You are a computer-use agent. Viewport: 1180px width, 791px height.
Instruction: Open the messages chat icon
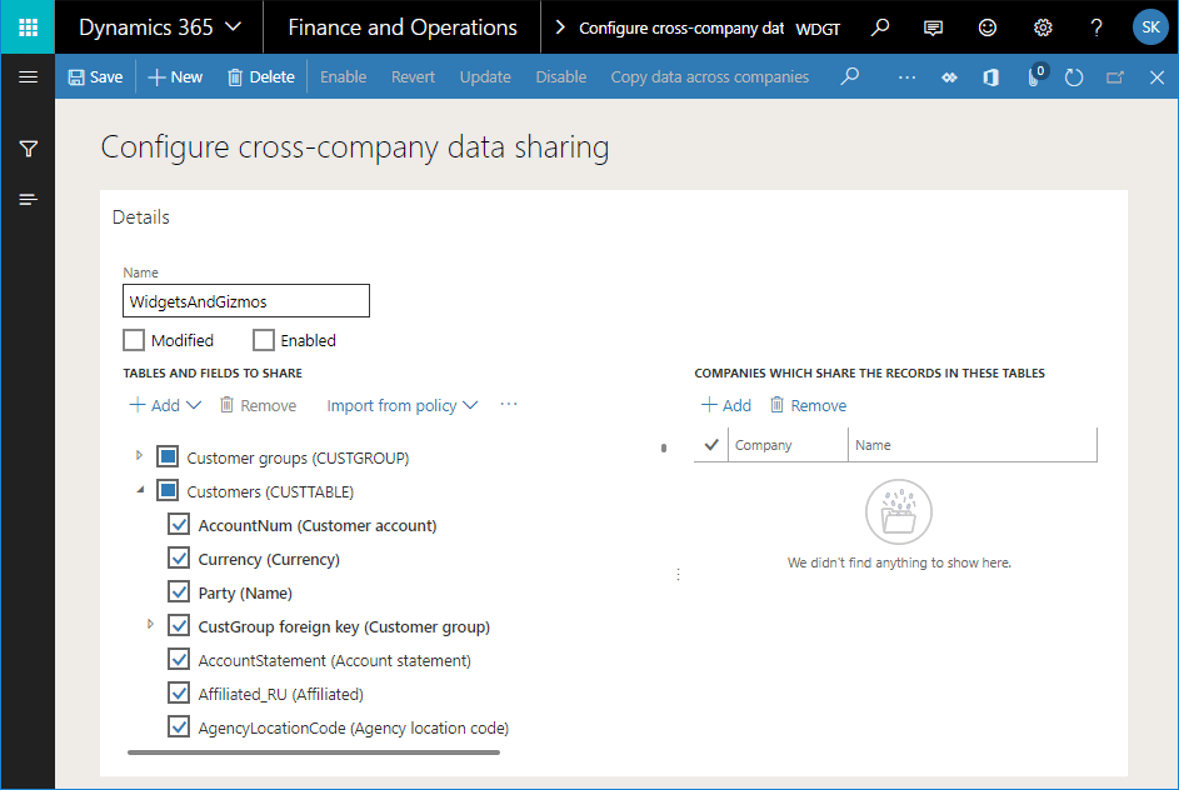pos(933,28)
